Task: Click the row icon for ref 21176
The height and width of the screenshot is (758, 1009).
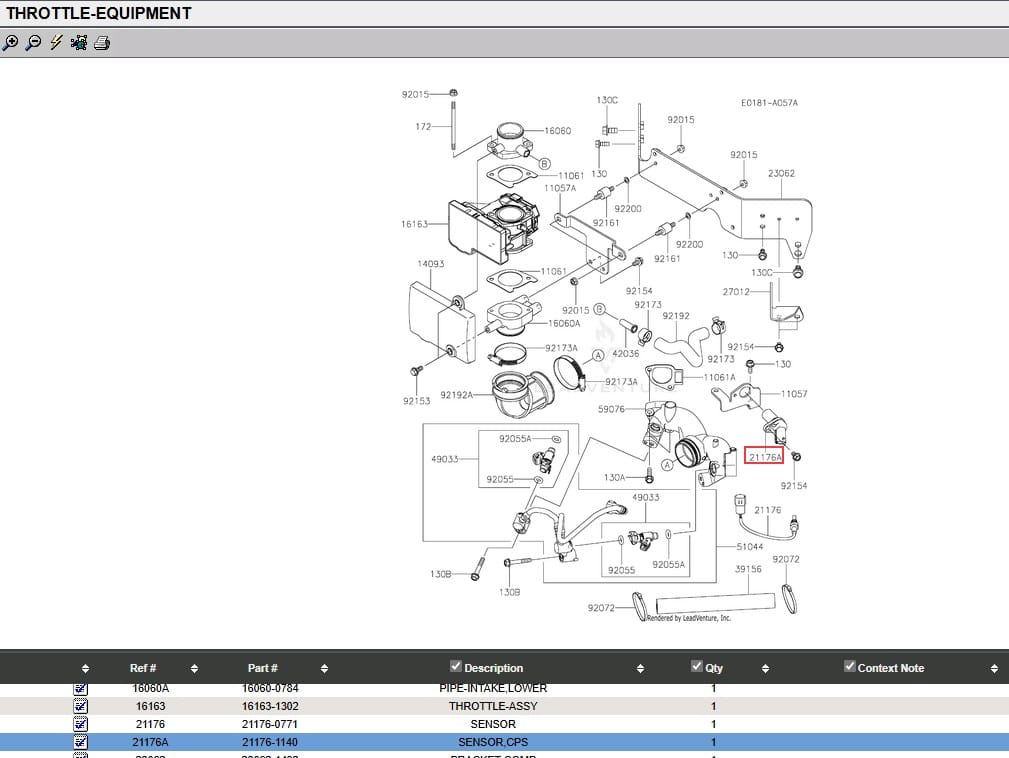Action: [81, 724]
